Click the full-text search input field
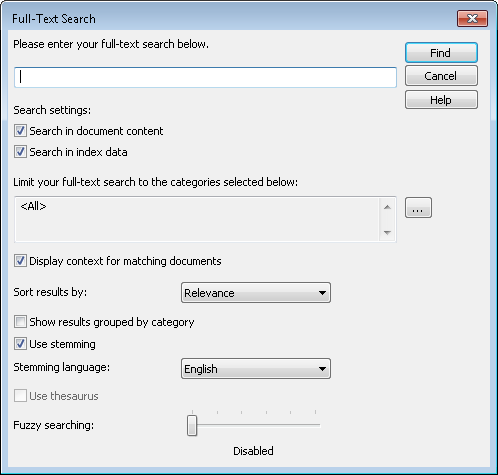Screen dimensions: 498x475 coord(205,77)
